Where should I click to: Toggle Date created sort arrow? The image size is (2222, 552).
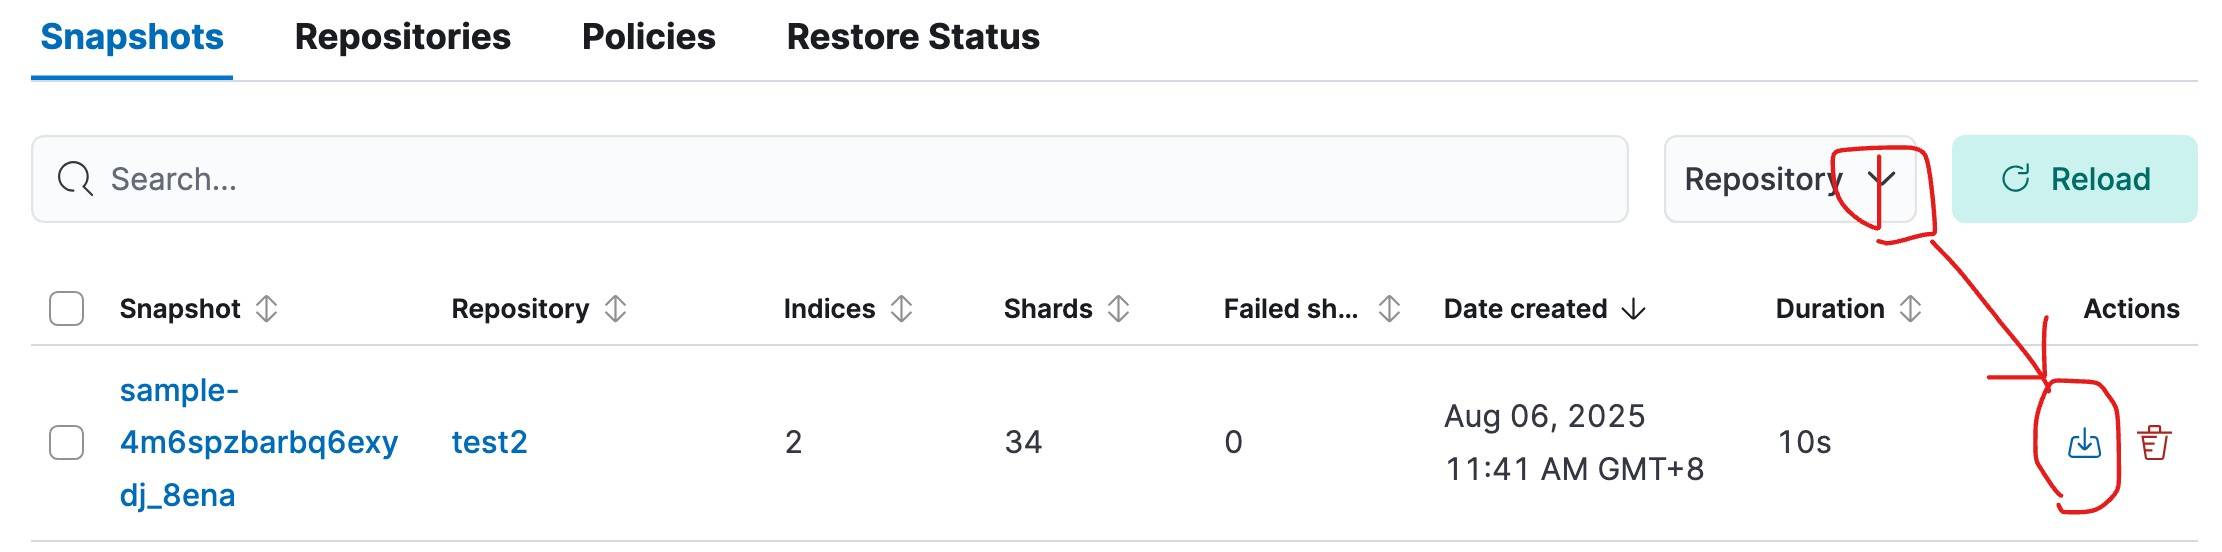tap(1633, 309)
